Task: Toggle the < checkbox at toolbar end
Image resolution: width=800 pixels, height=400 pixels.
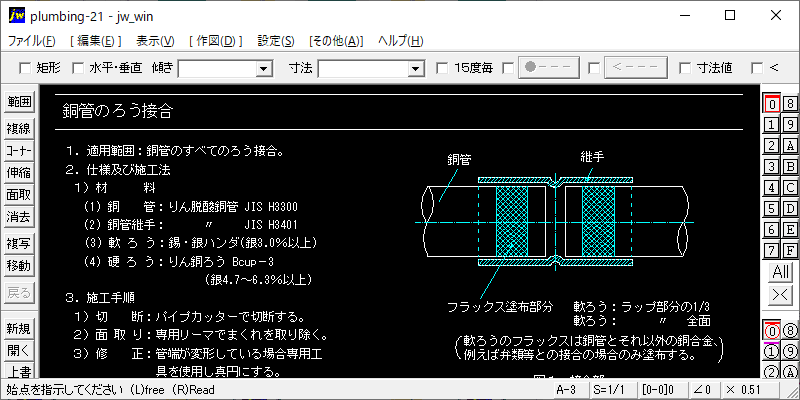Action: pyautogui.click(x=758, y=68)
